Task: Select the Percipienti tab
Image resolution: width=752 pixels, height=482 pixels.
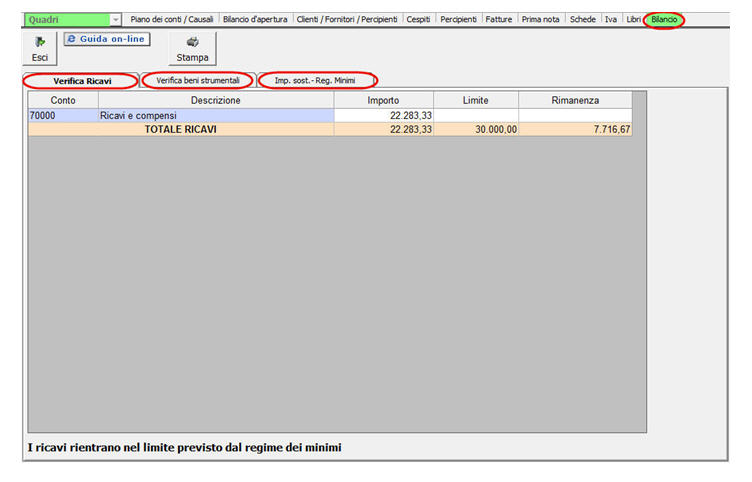Action: (458, 20)
